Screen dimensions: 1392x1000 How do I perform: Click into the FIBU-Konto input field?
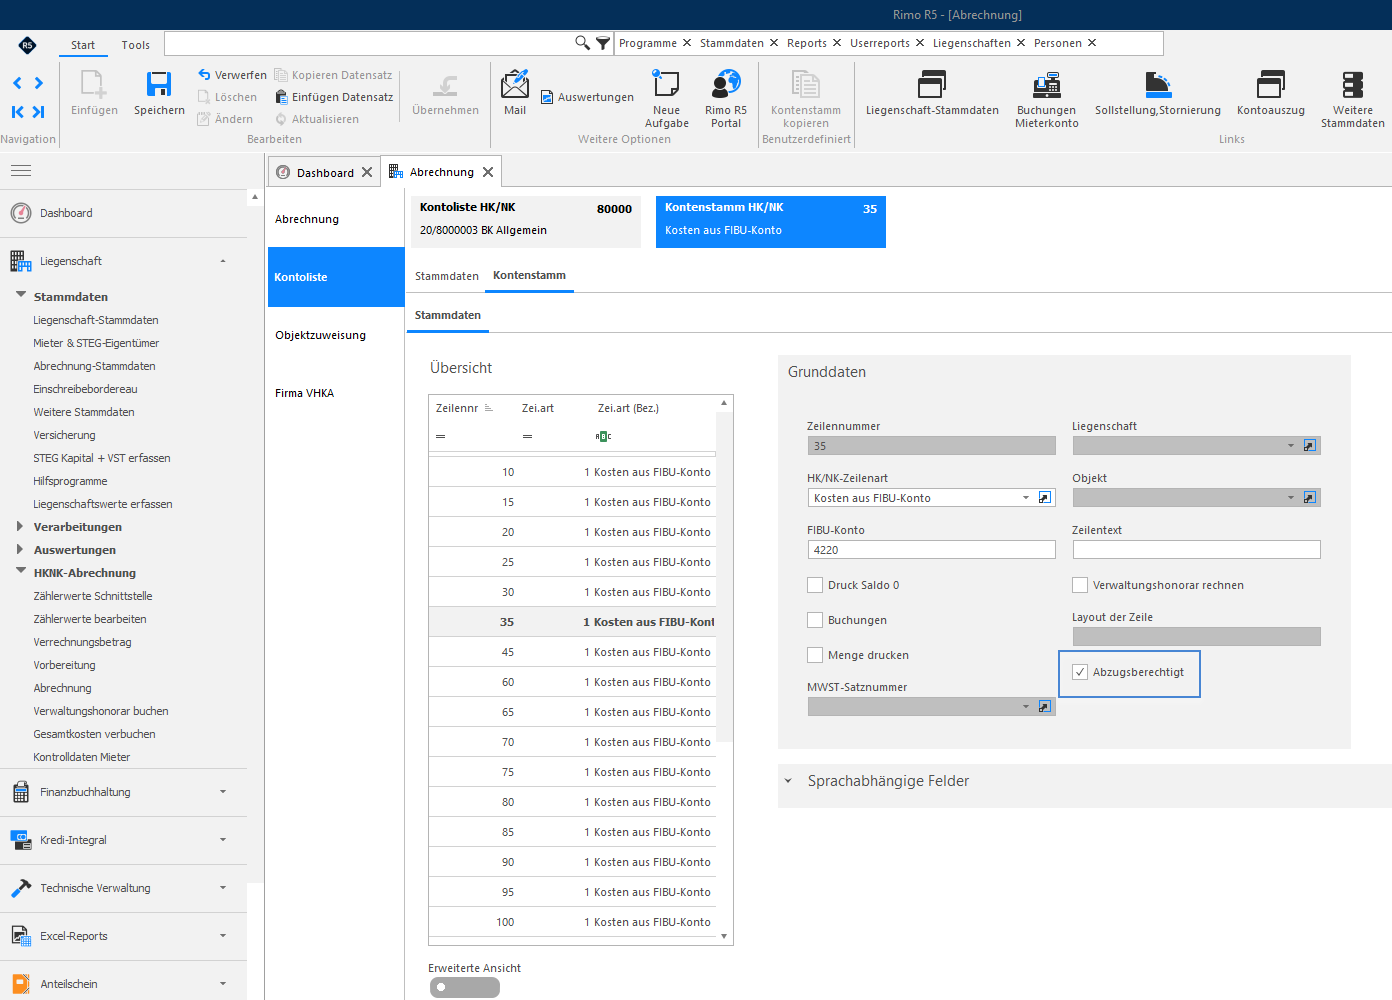[x=932, y=550]
